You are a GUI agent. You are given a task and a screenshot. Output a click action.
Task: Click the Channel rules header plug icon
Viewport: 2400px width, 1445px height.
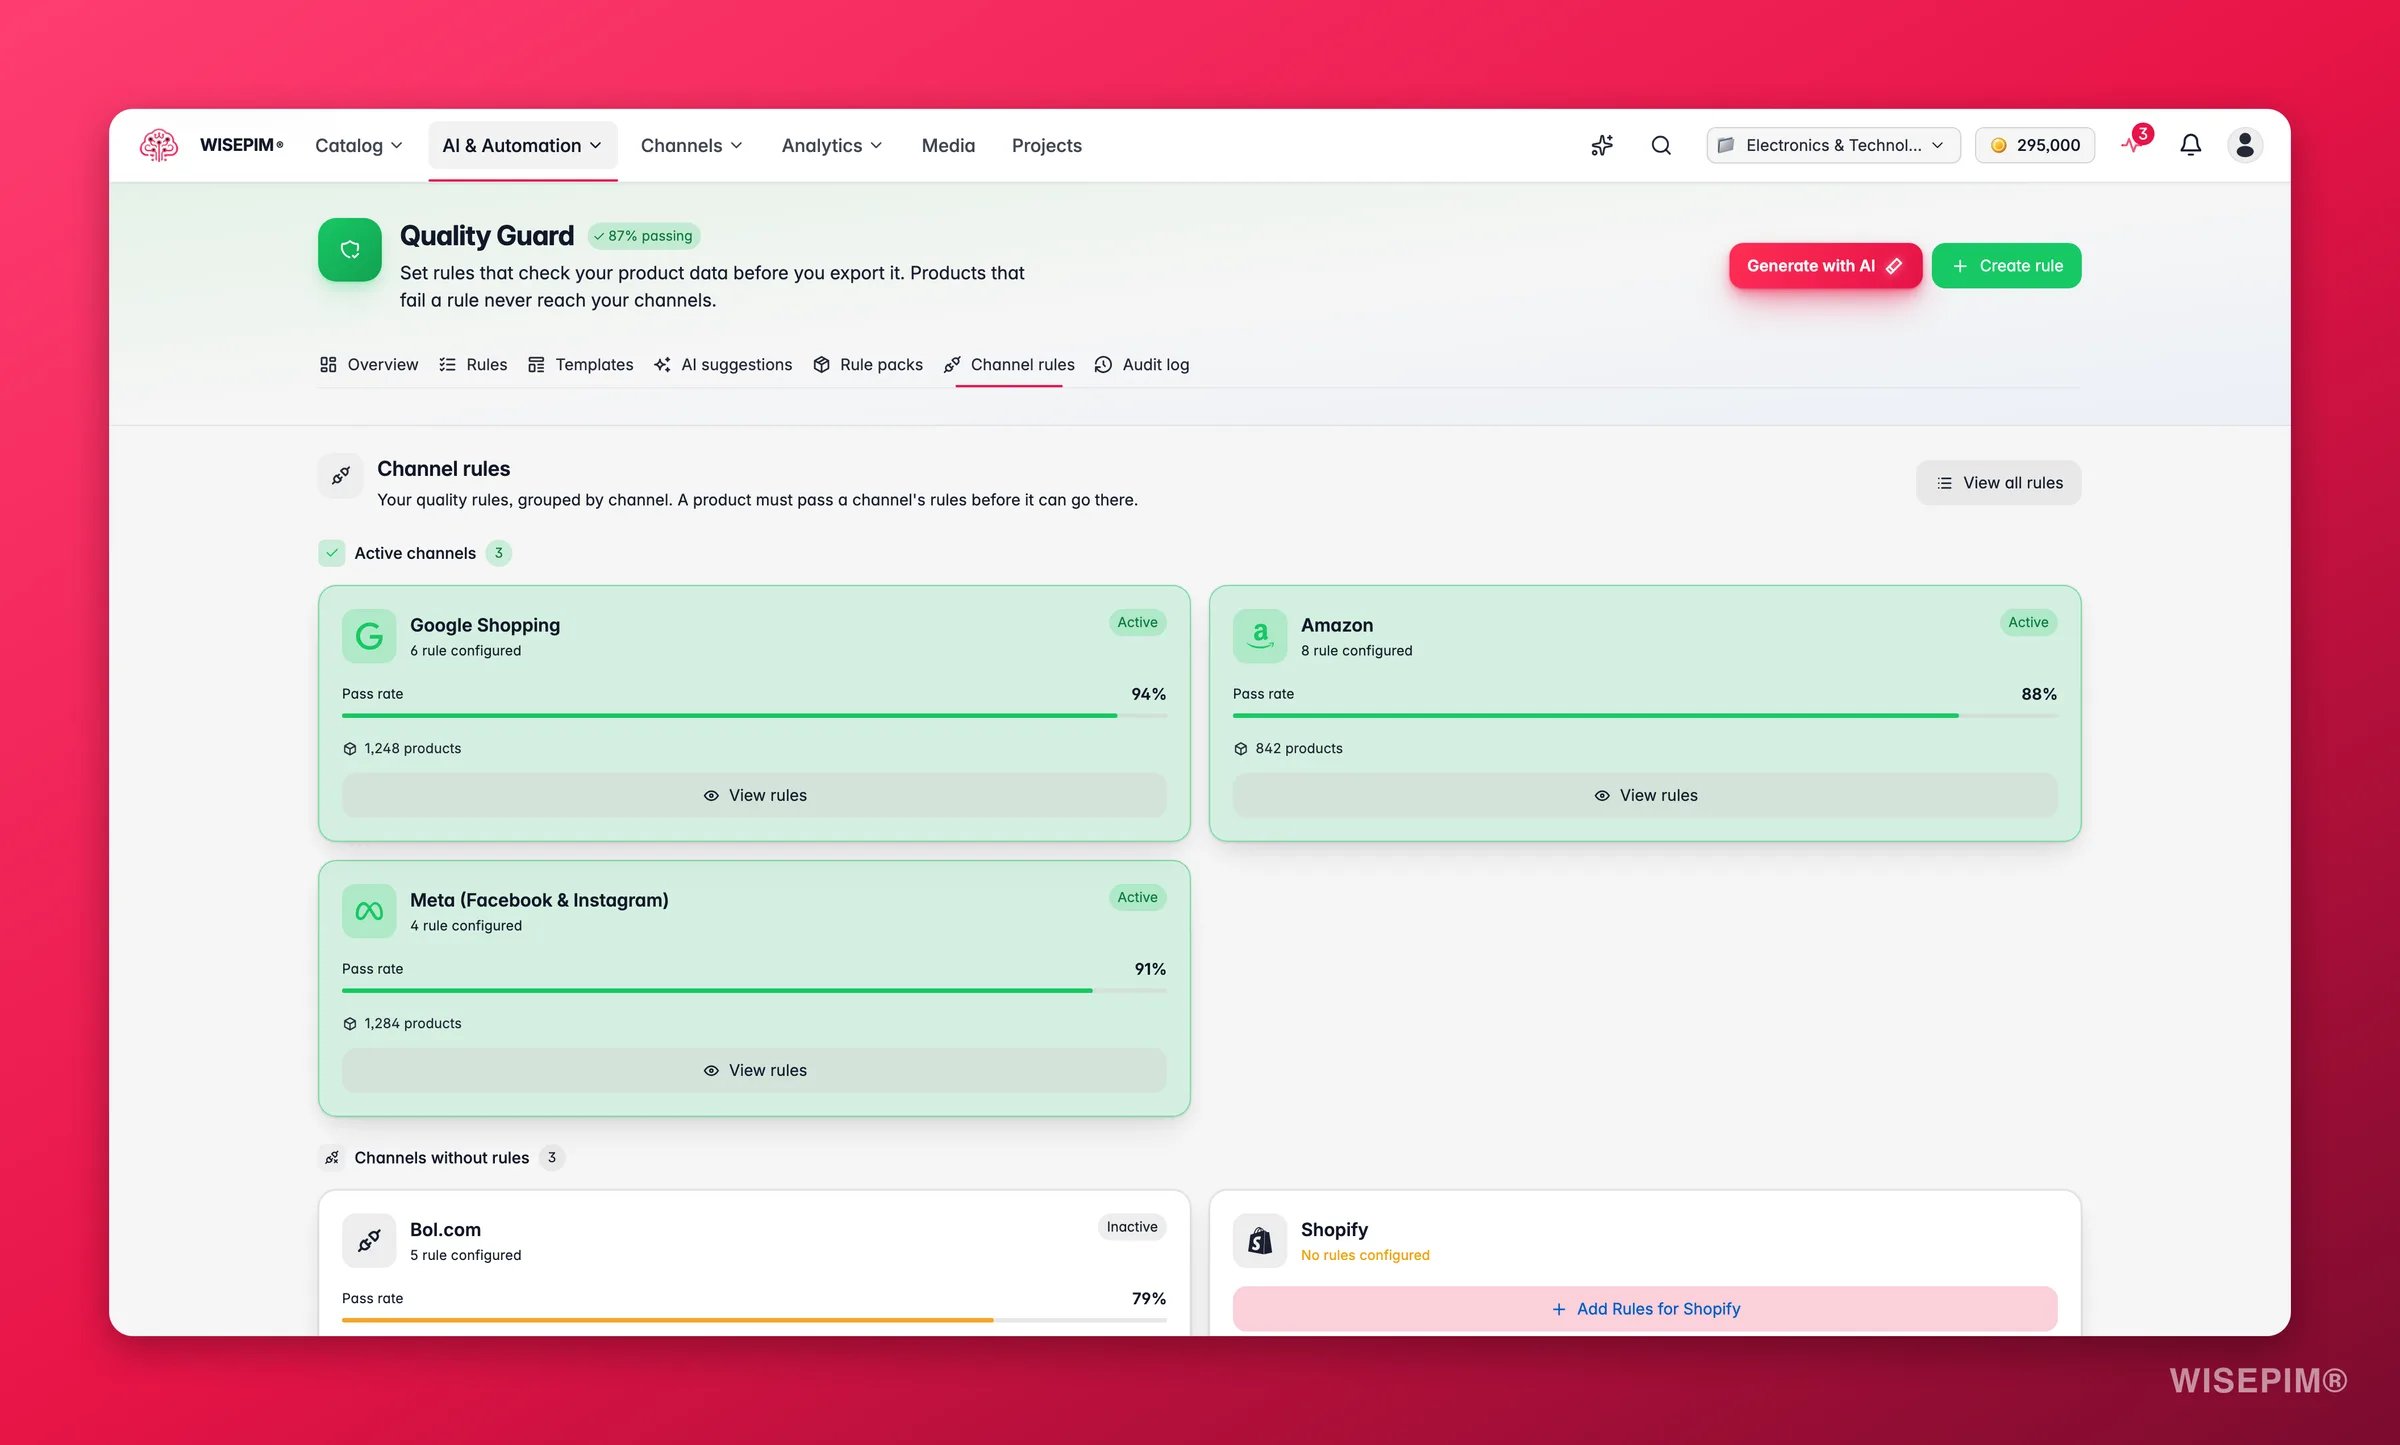point(341,475)
